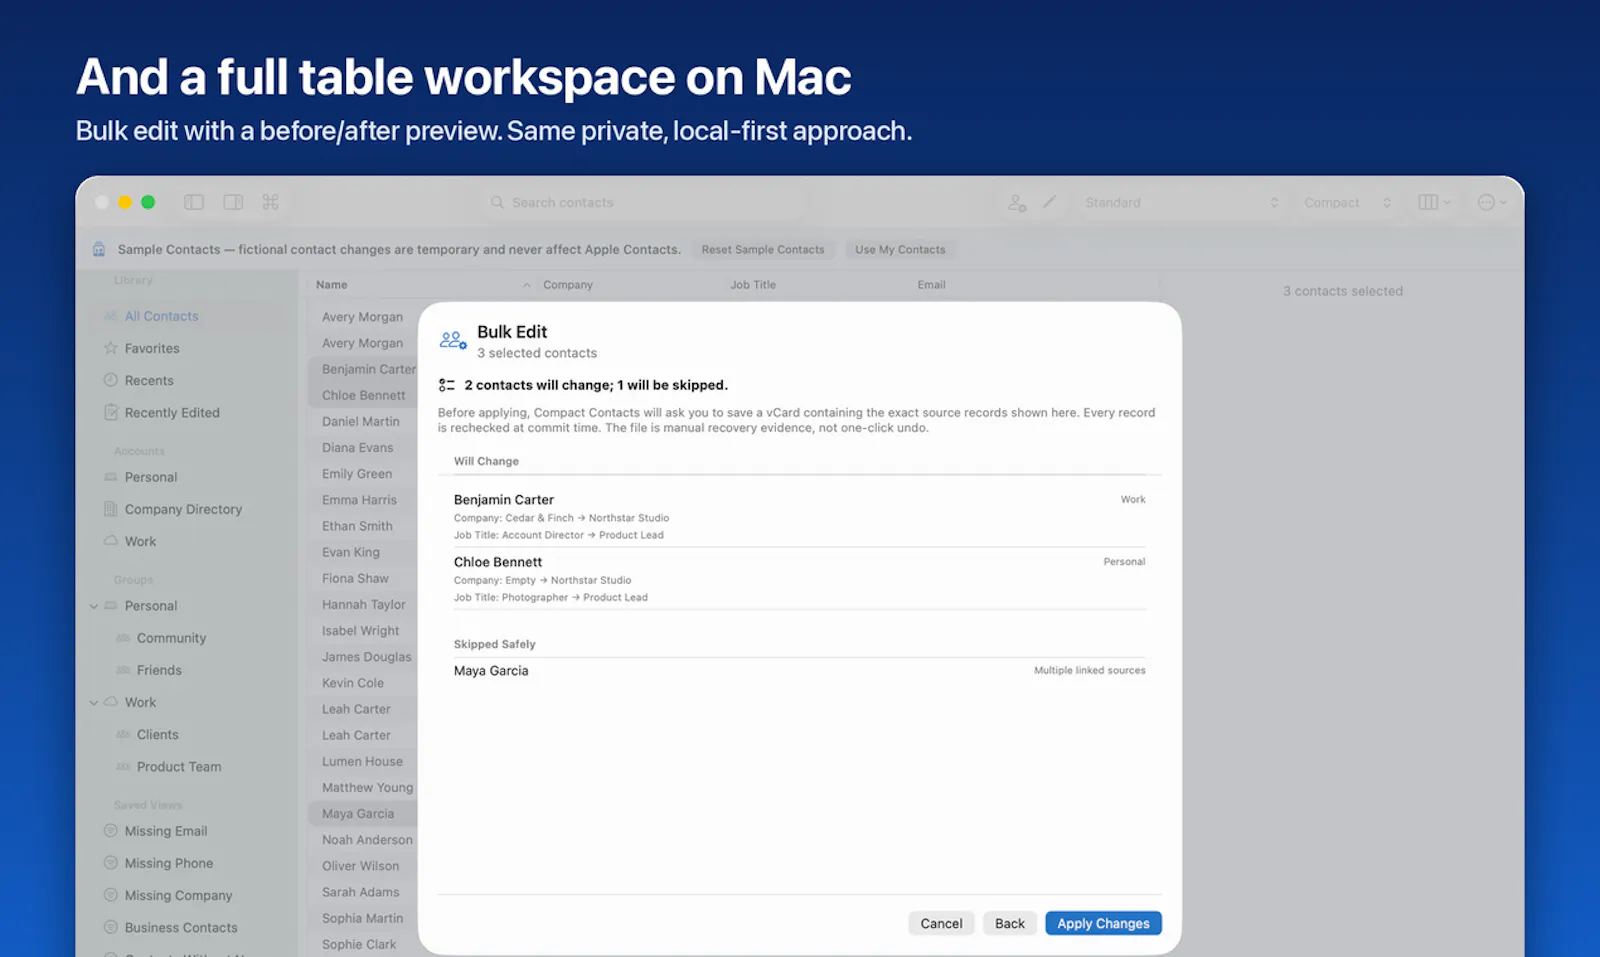1600x957 pixels.
Task: Open the columns layout icon menu
Action: click(x=1434, y=202)
